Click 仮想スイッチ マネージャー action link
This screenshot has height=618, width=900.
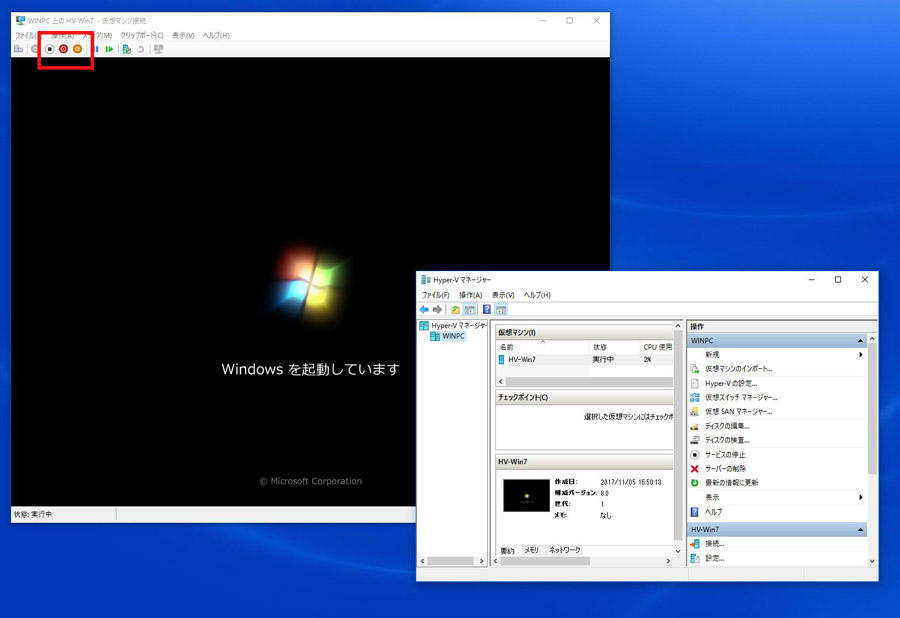click(x=740, y=397)
